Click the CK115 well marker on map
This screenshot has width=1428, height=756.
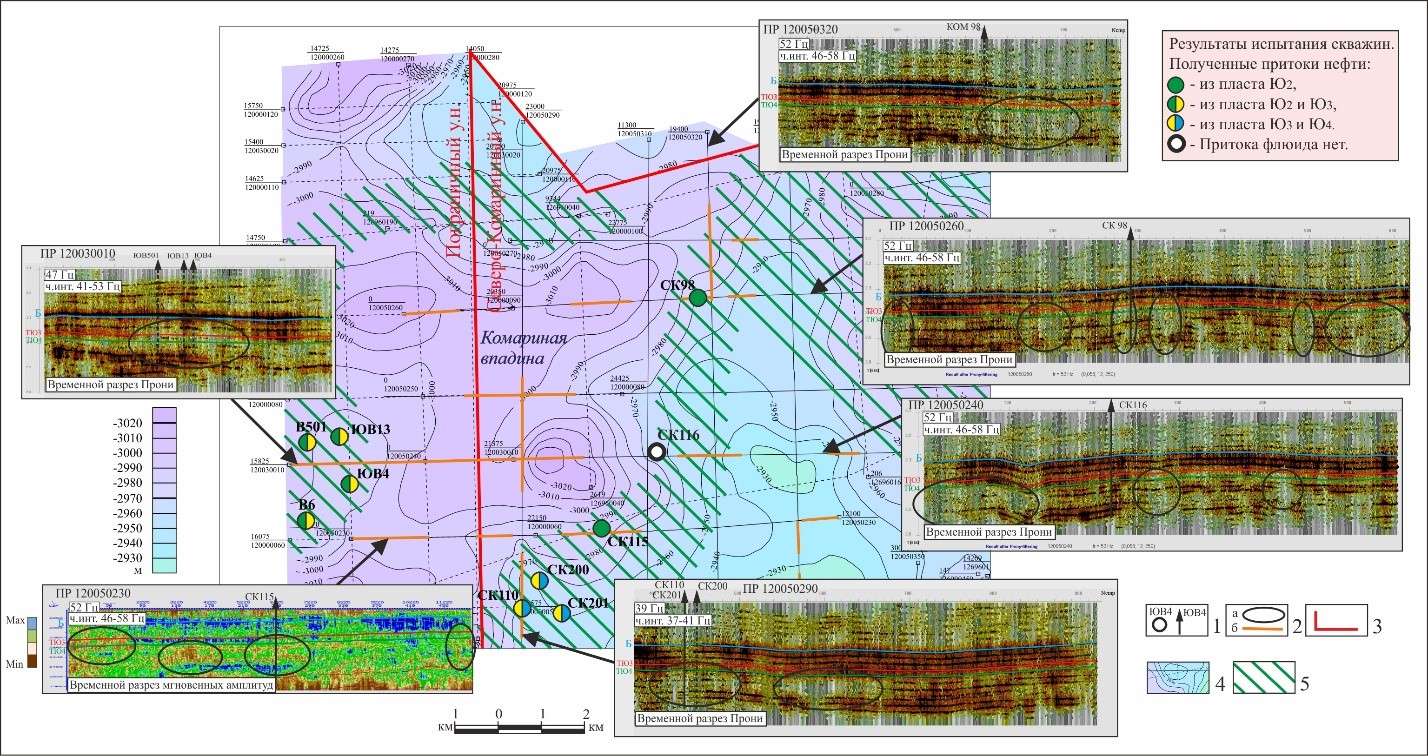(x=601, y=528)
